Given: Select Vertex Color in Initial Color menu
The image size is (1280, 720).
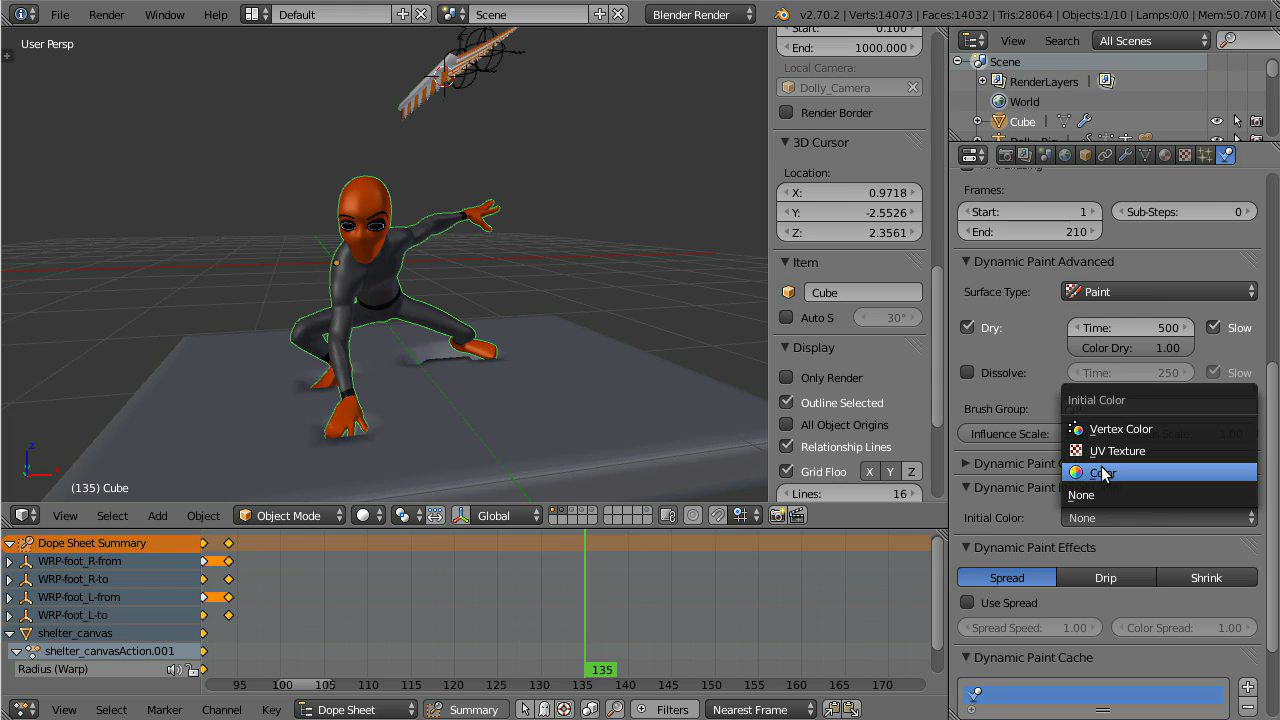Looking at the screenshot, I should tap(1159, 428).
